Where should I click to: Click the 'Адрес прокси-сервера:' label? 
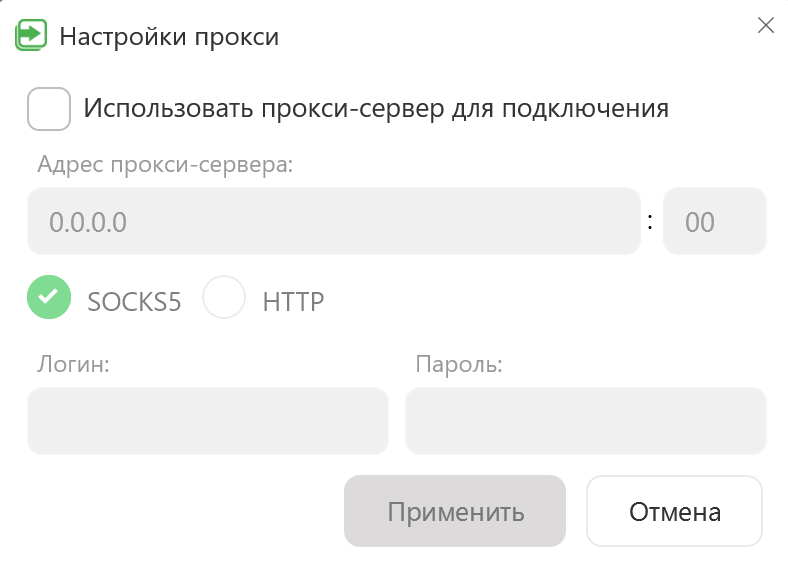(x=165, y=165)
